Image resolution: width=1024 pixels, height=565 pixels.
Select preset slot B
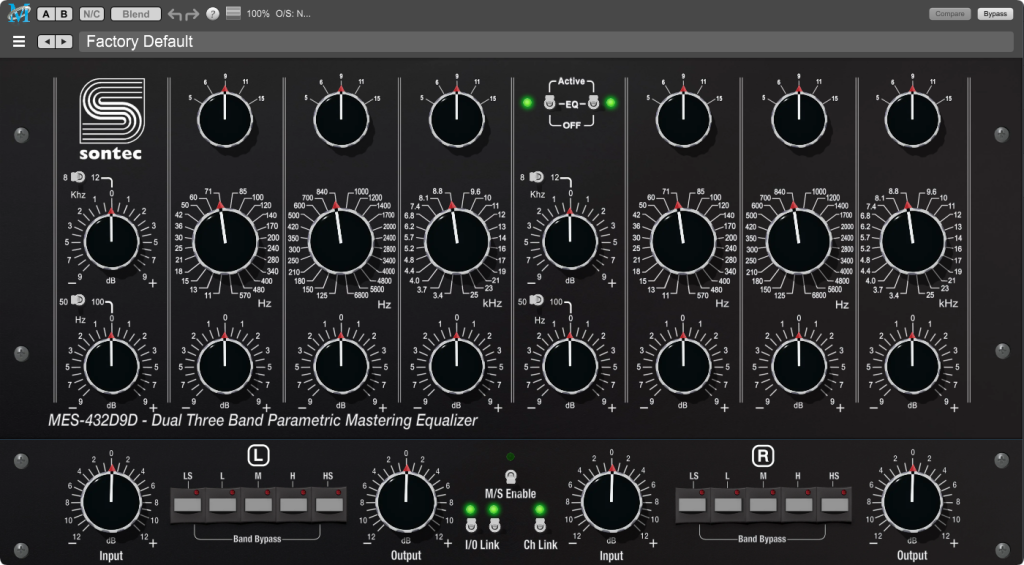pos(63,14)
